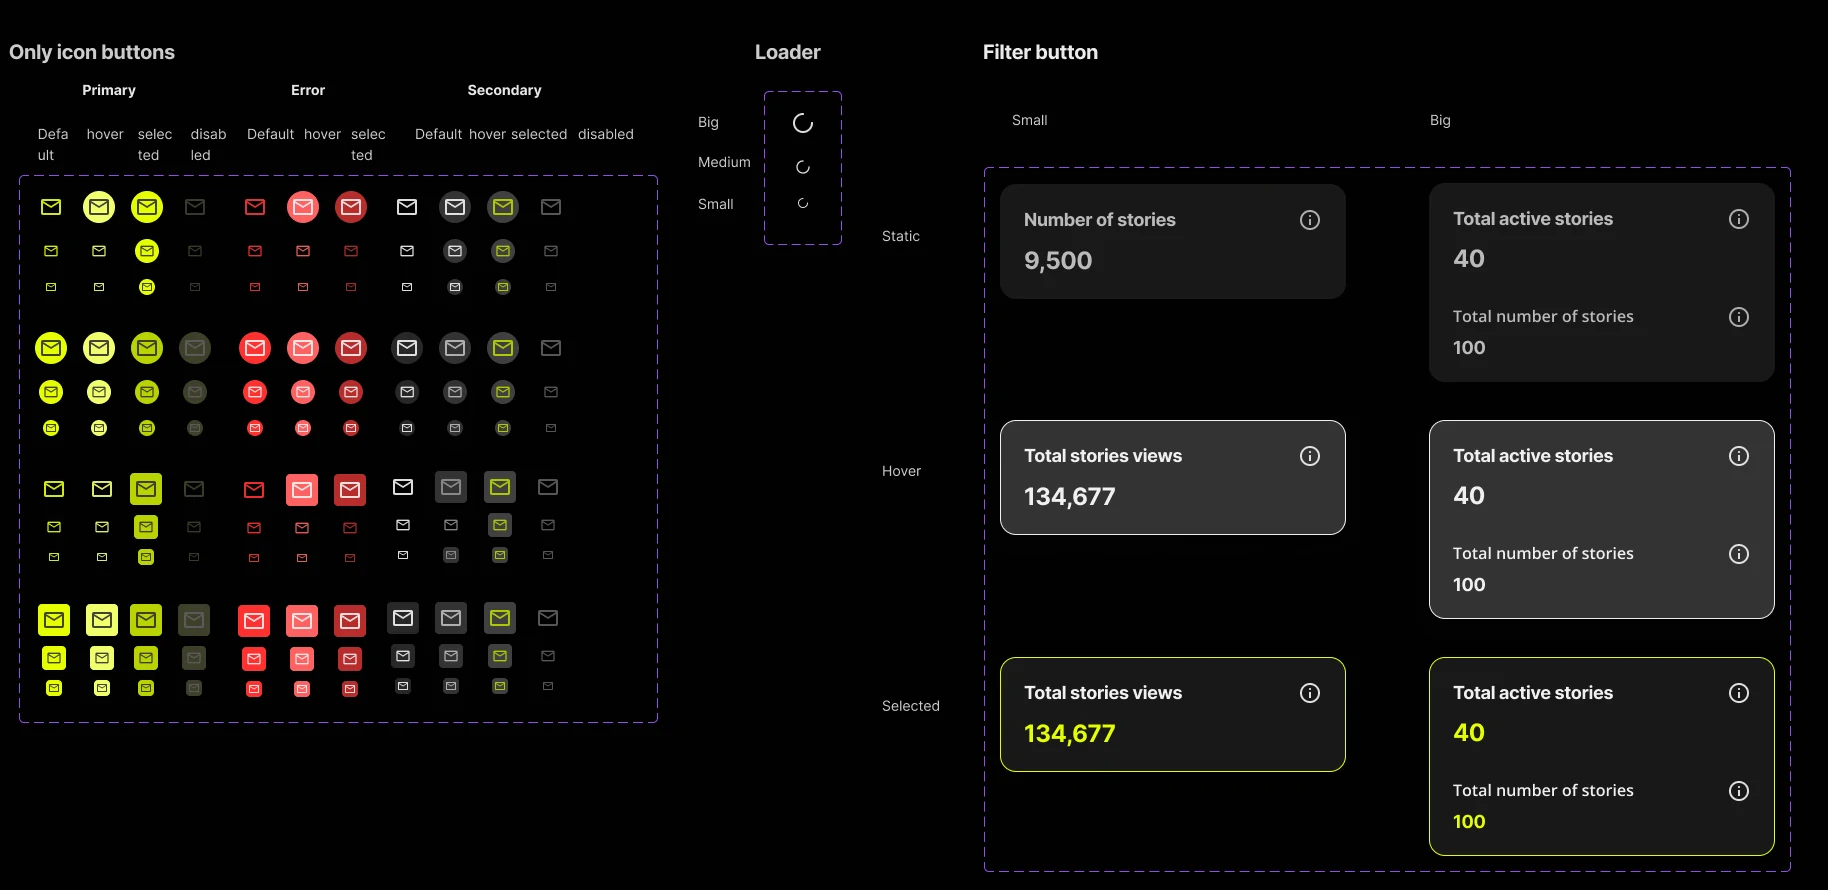Click large yellow square mail button in bottom group, Primary default
This screenshot has width=1828, height=890.
click(x=54, y=620)
